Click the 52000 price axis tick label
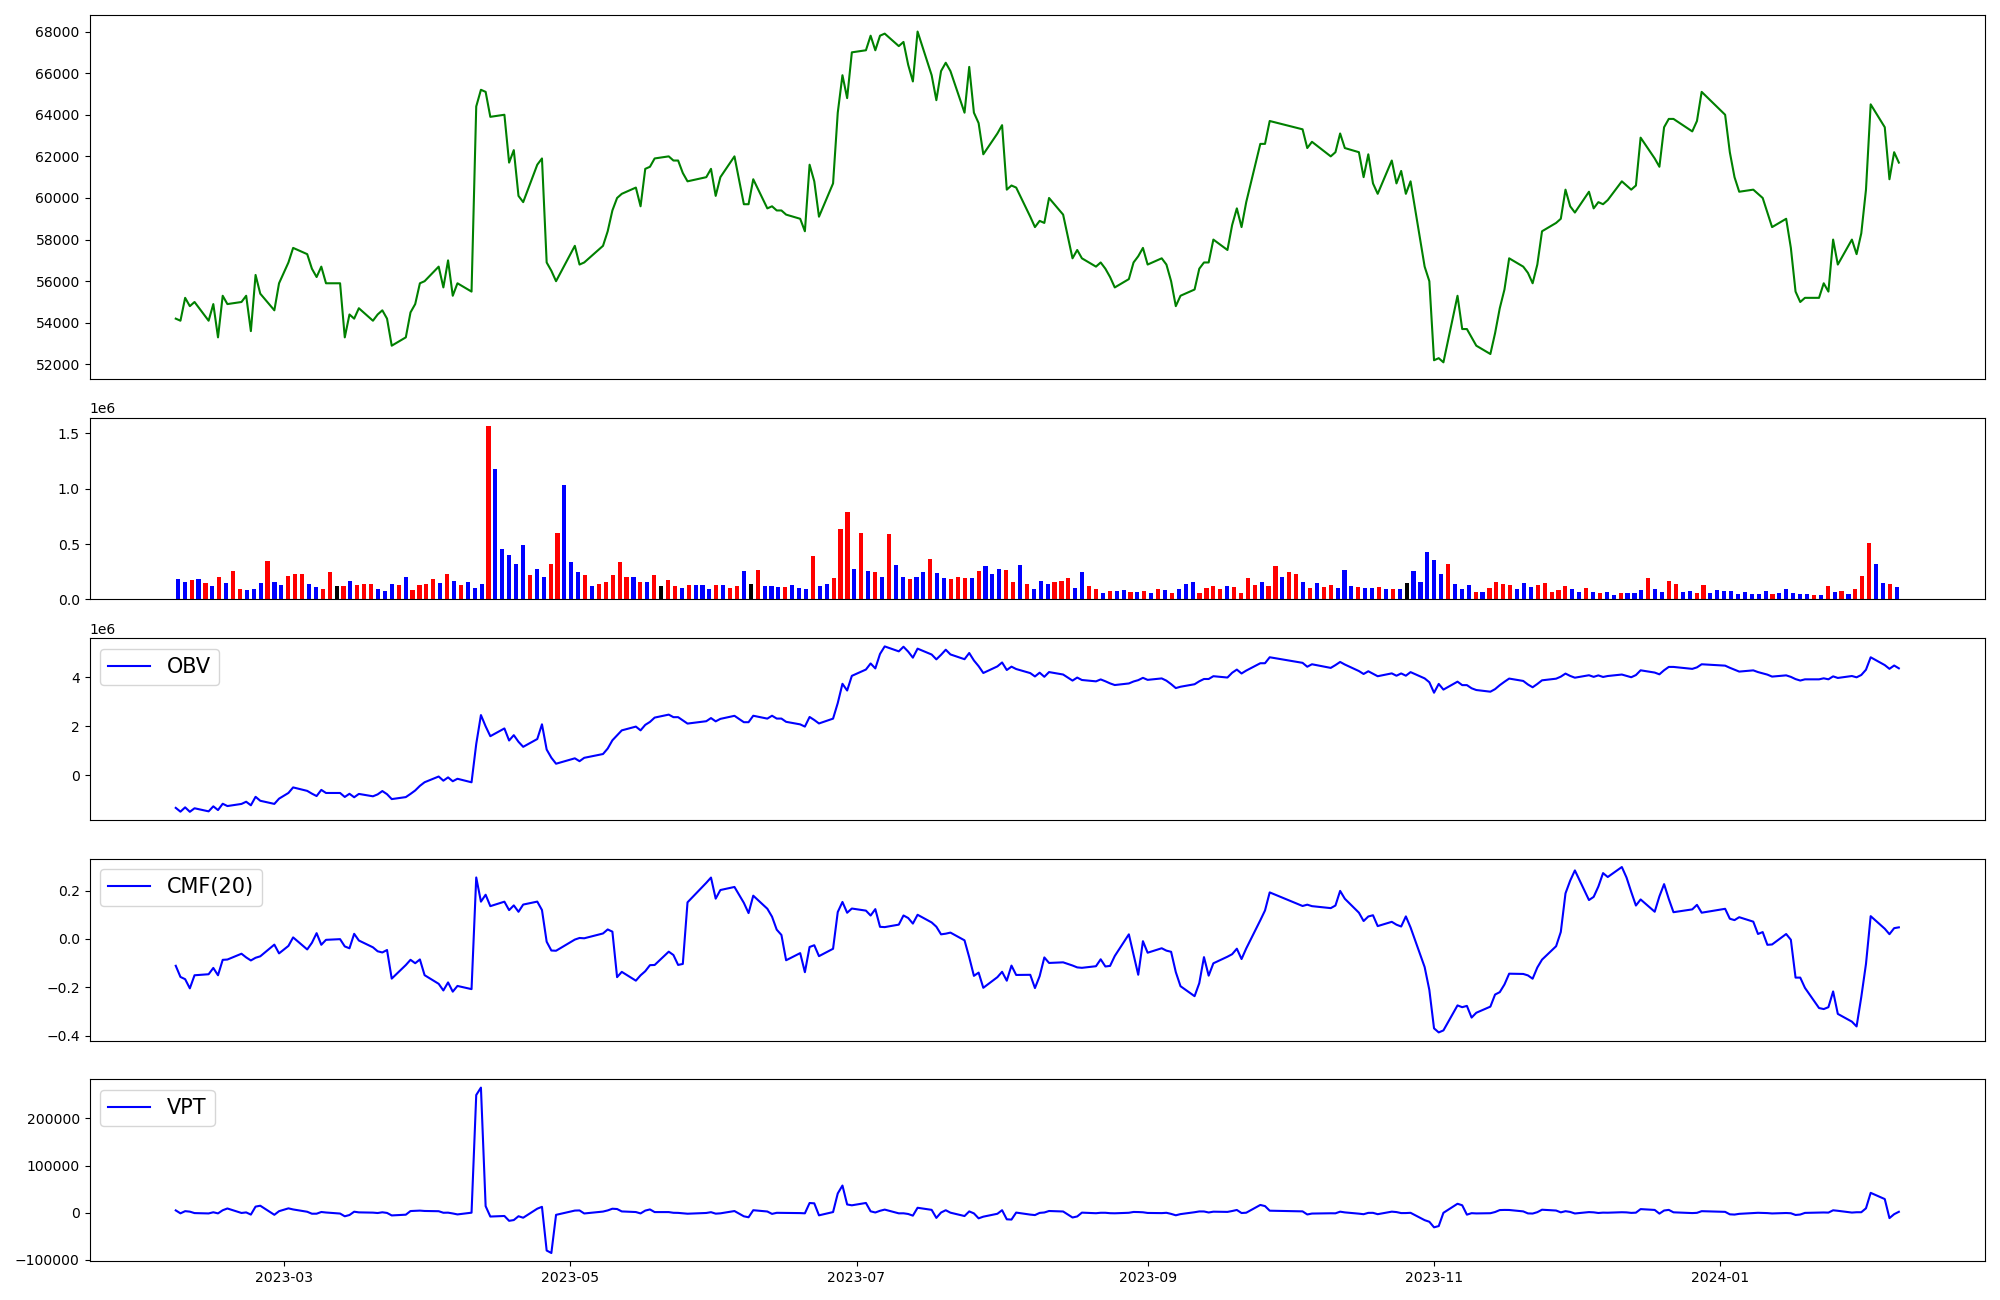 (57, 365)
